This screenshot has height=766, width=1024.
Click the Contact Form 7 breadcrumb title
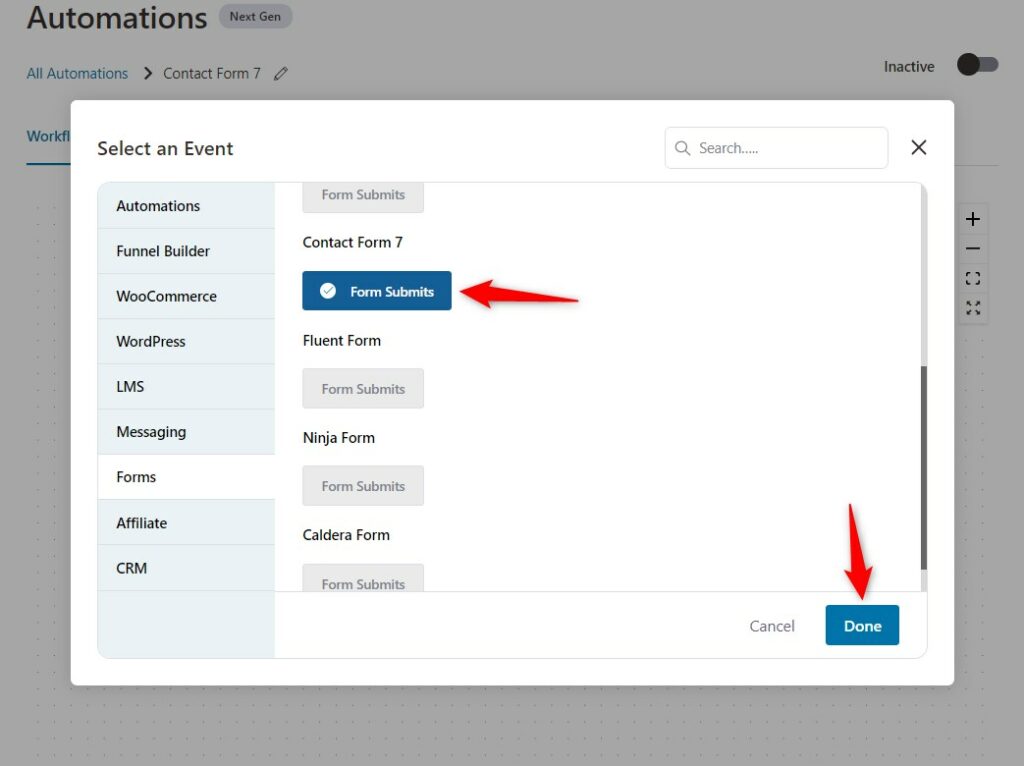tap(212, 73)
